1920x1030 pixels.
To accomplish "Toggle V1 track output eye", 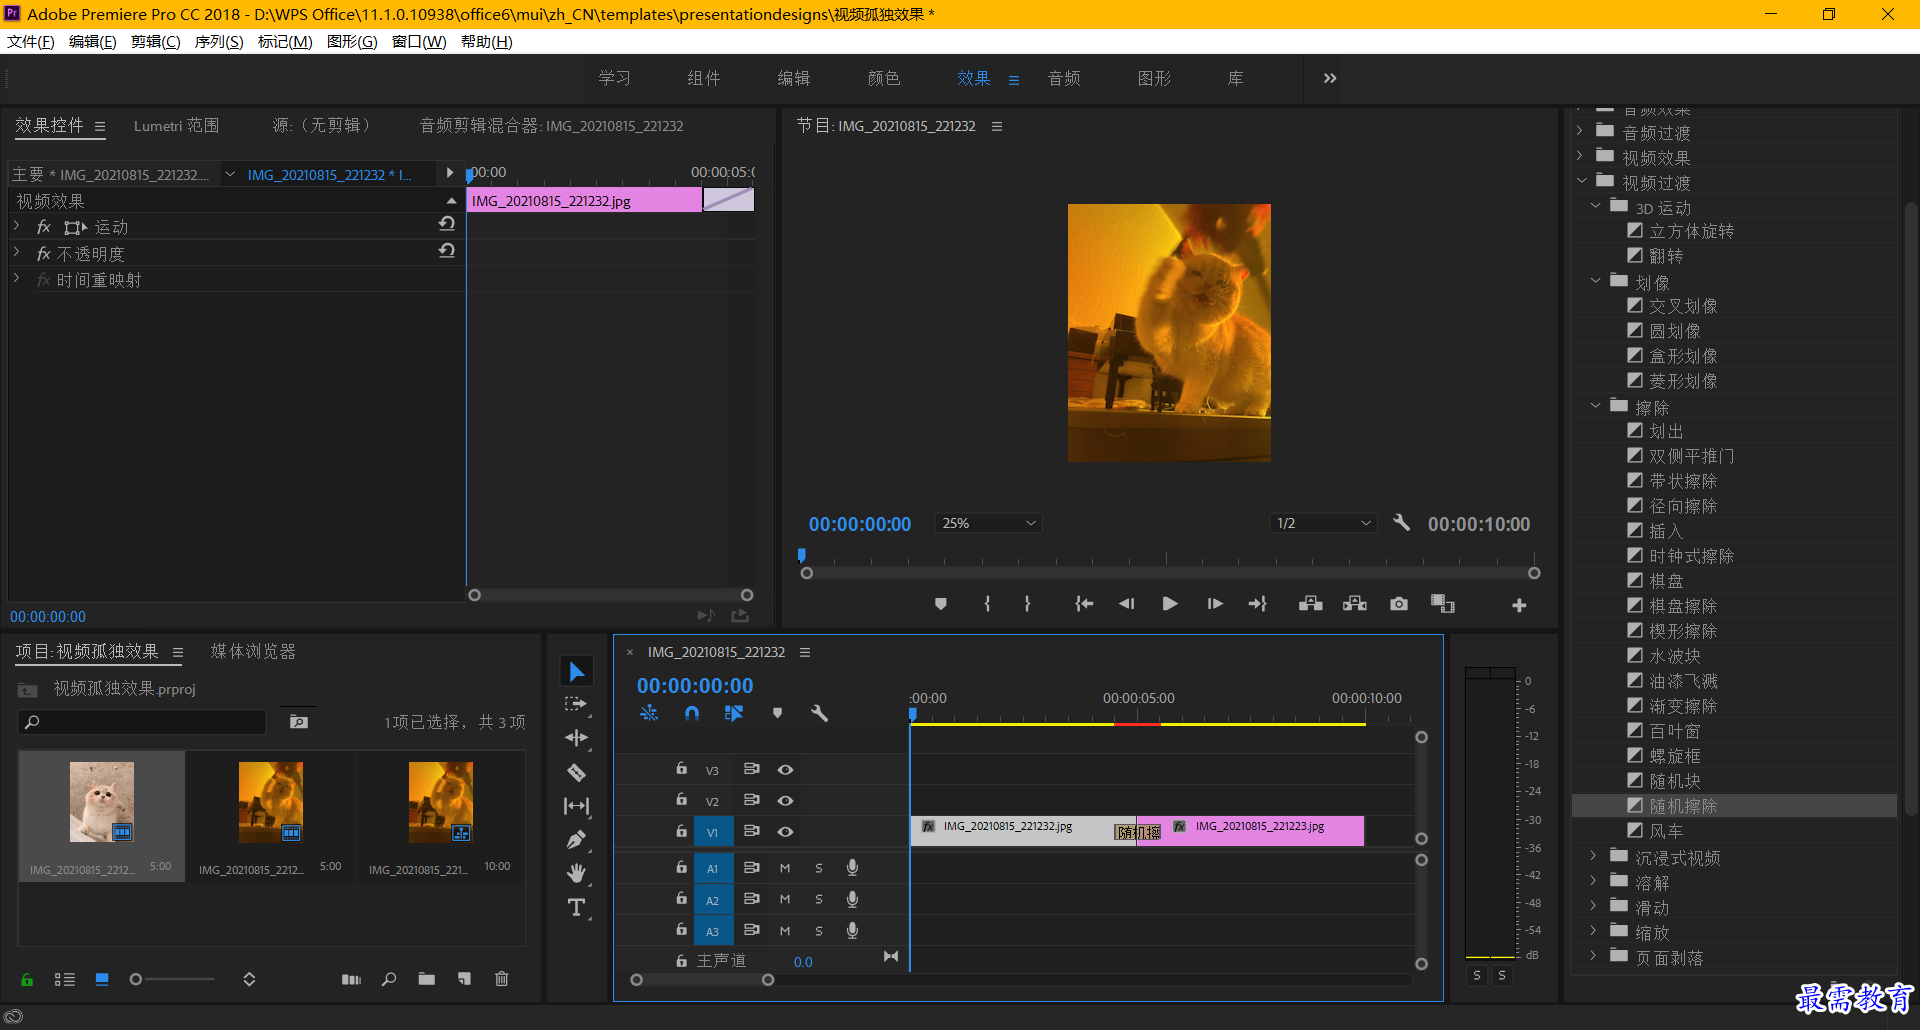I will [x=785, y=831].
